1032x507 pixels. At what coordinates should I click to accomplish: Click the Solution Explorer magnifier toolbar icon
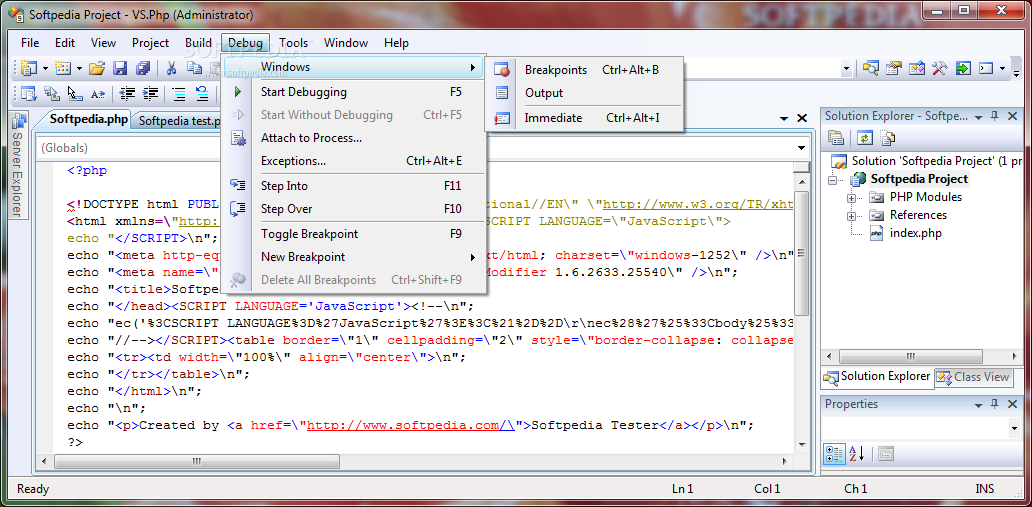pyautogui.click(x=871, y=68)
